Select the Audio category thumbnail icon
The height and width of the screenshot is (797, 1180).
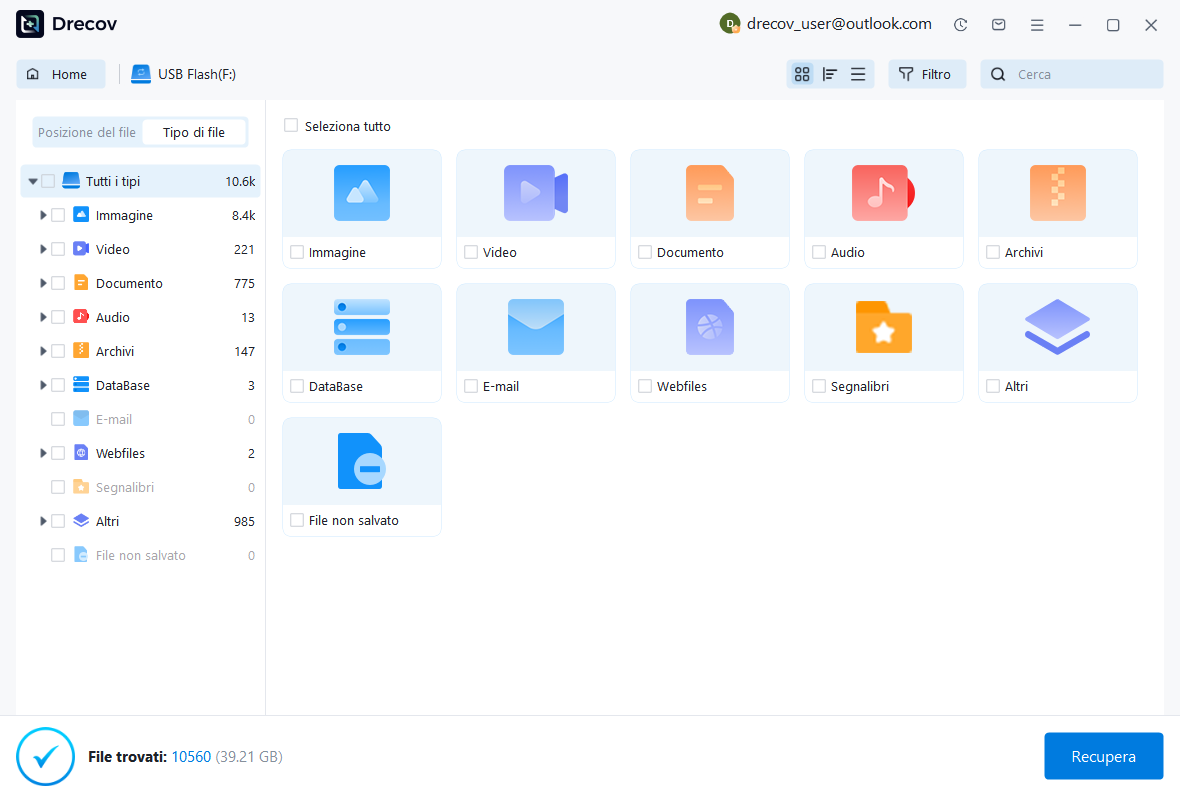(x=883, y=193)
